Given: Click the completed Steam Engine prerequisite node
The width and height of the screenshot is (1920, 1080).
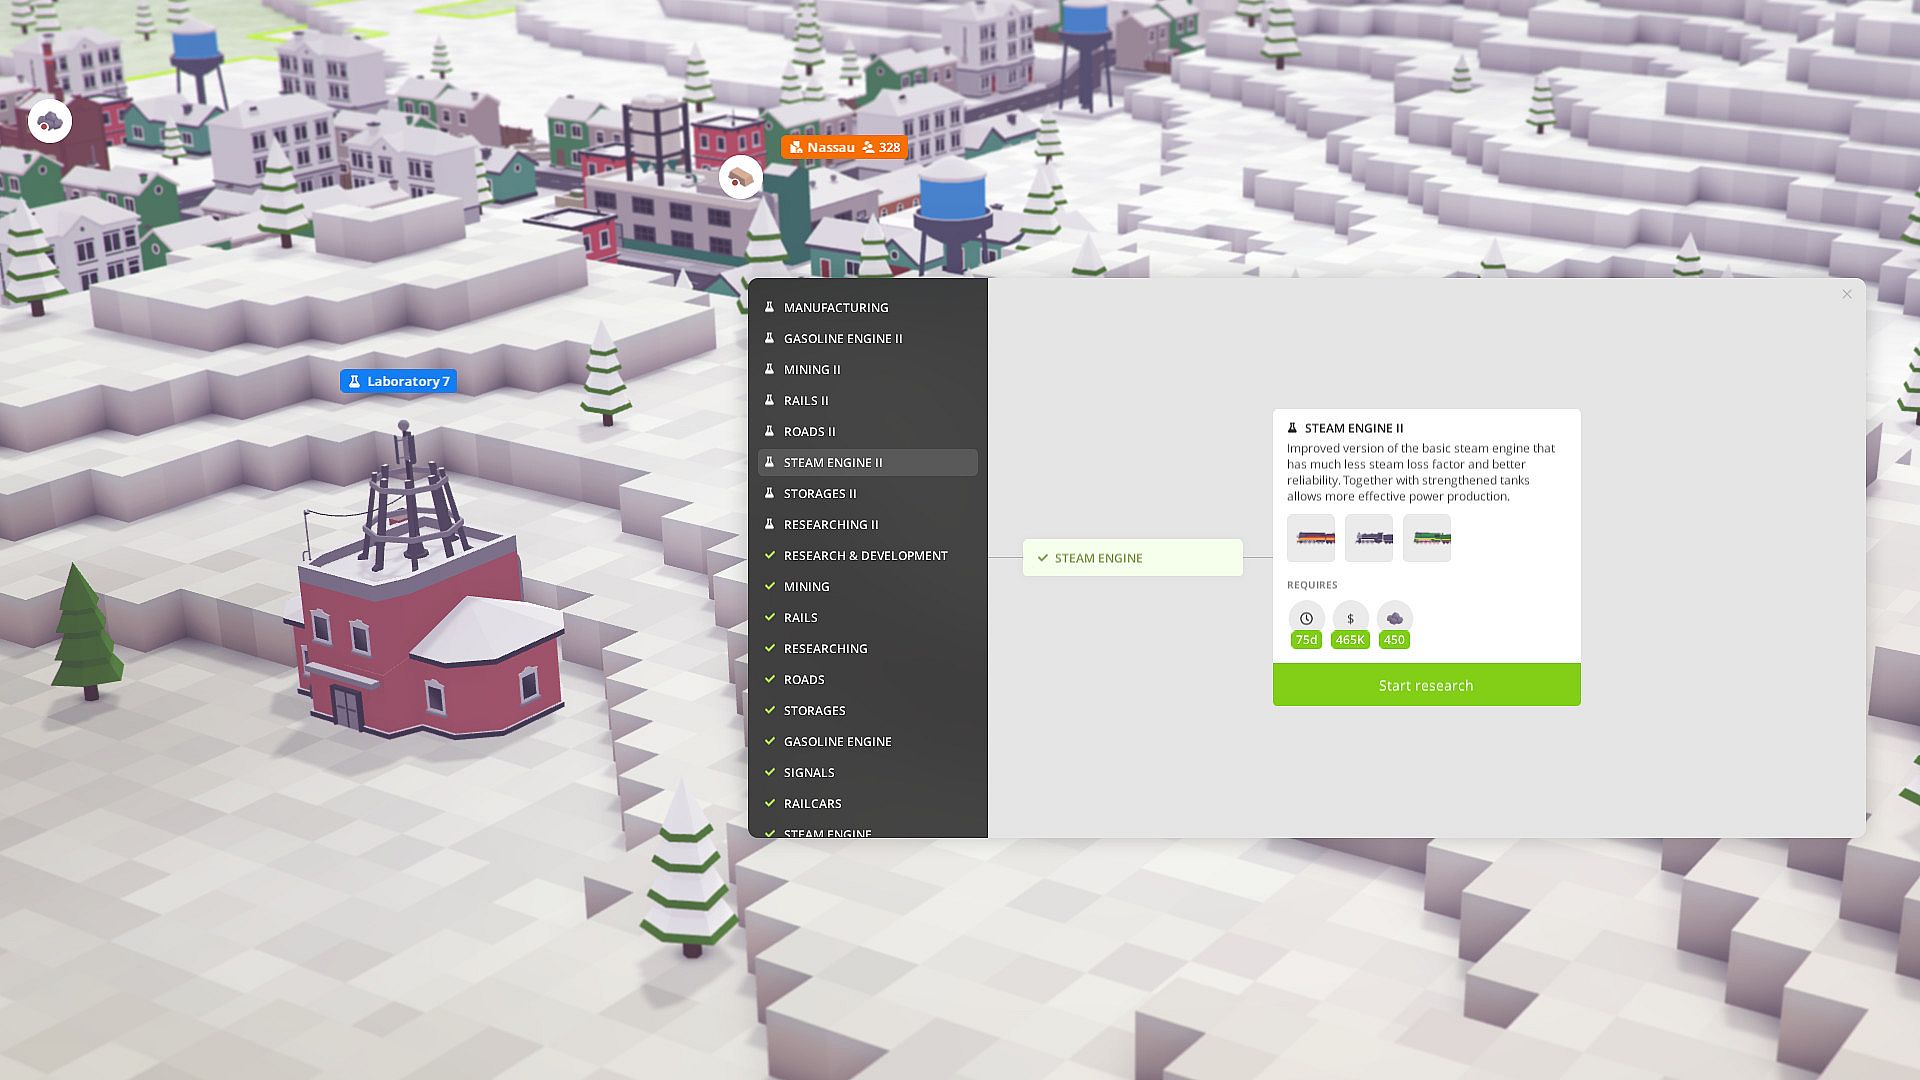Looking at the screenshot, I should click(x=1132, y=558).
